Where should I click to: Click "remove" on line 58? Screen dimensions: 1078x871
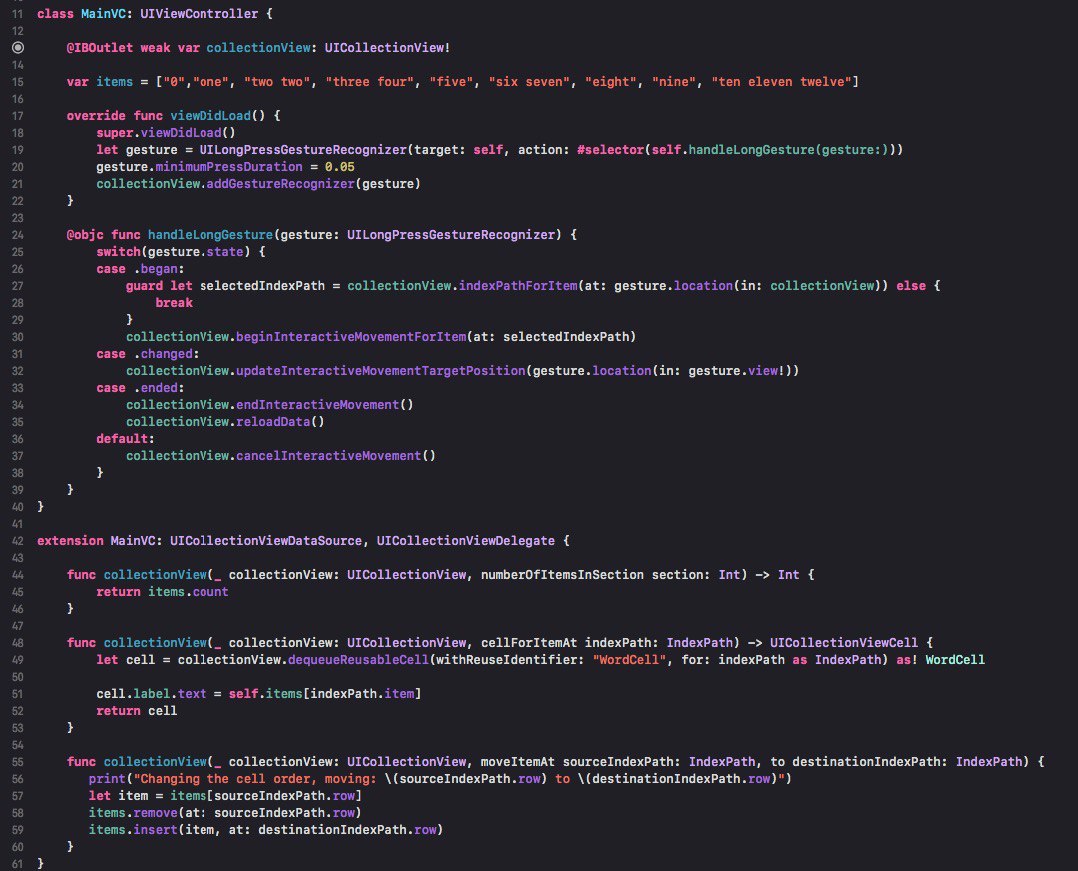pyautogui.click(x=155, y=813)
